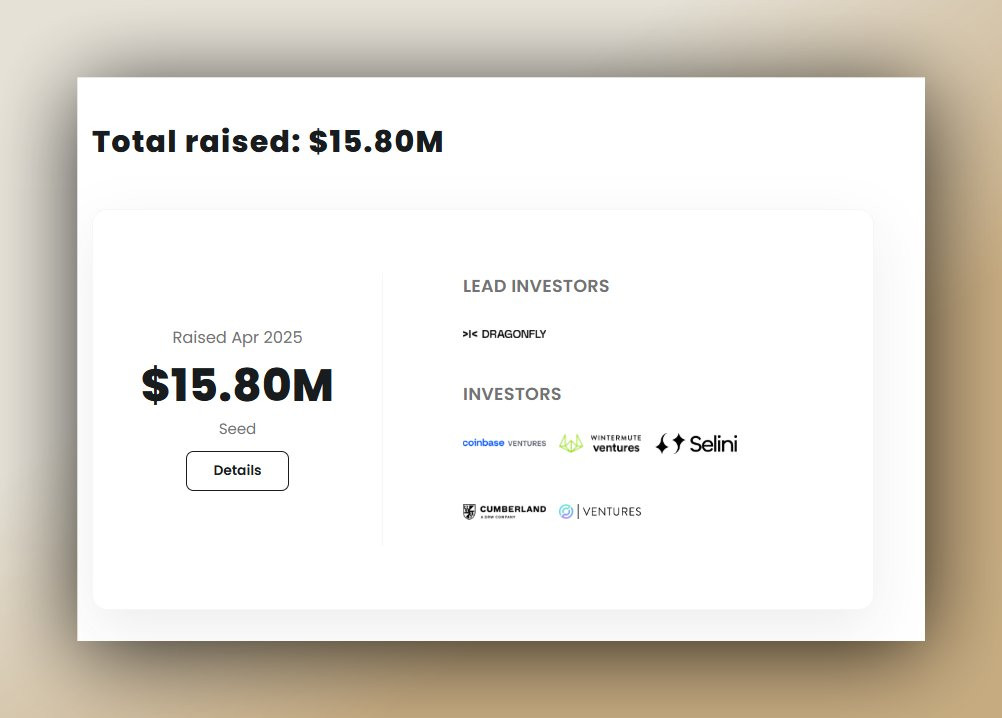Click the large $15.80M amount in card

tap(237, 385)
